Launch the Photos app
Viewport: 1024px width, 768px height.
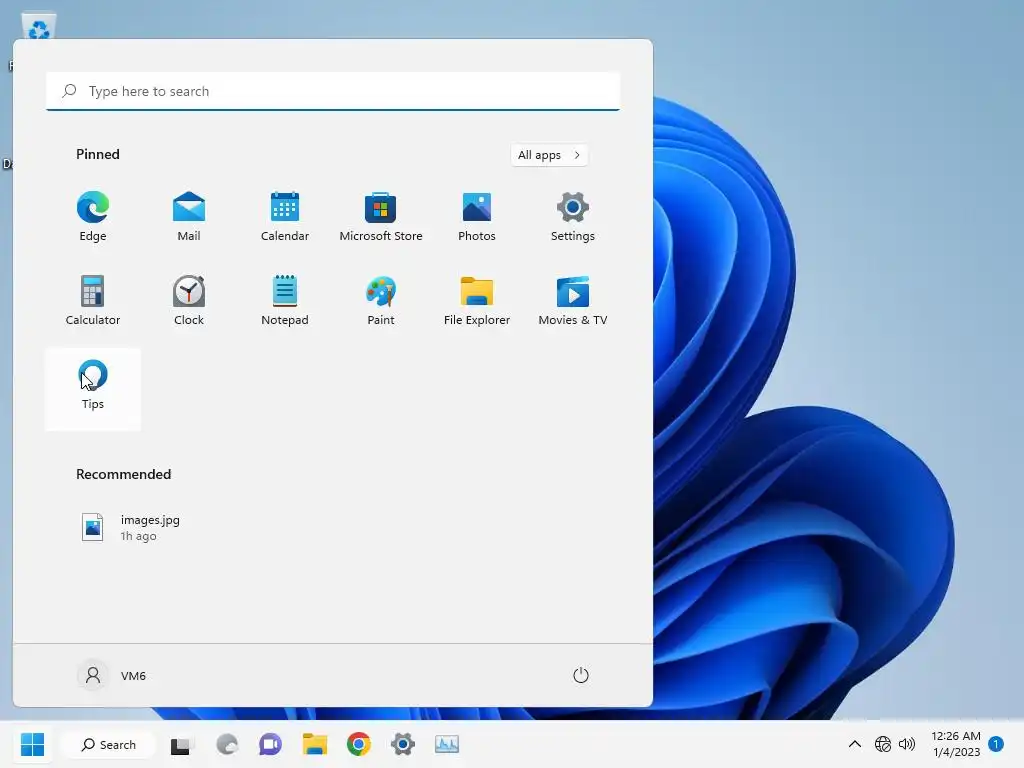click(x=477, y=217)
